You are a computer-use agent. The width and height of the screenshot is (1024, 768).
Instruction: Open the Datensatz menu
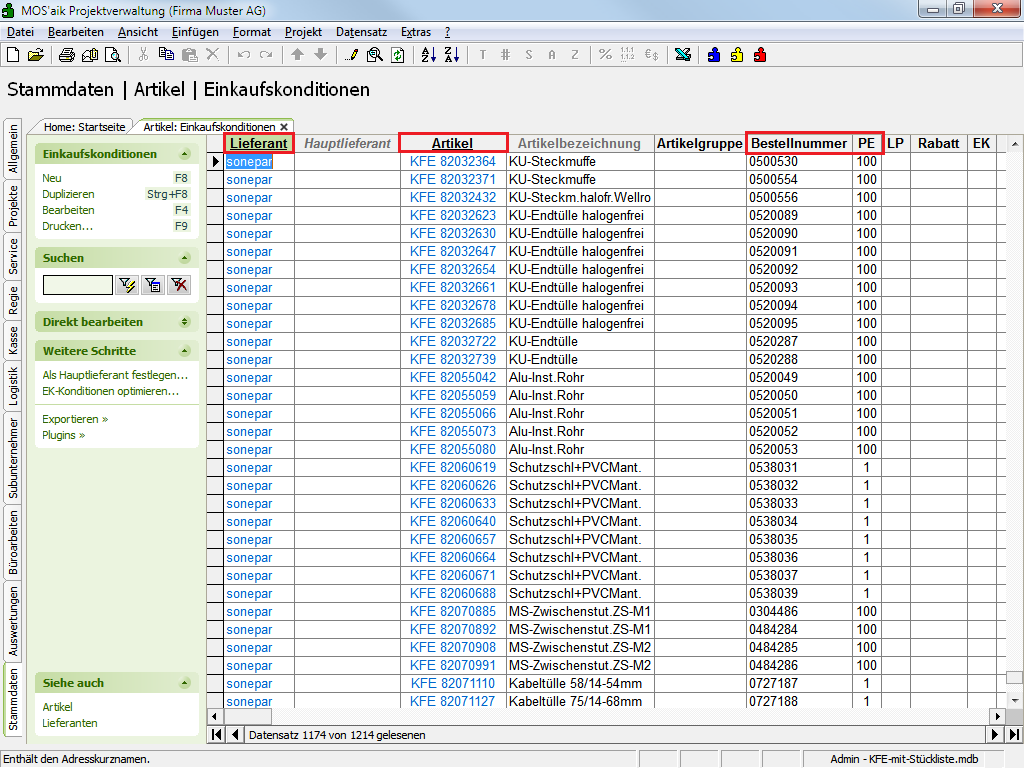coord(361,32)
